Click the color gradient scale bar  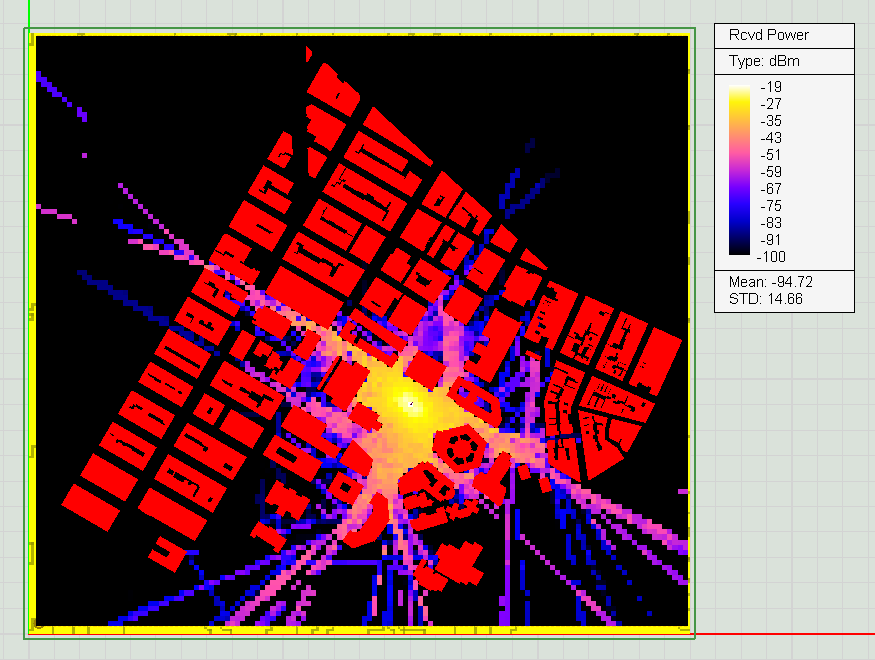coord(739,170)
